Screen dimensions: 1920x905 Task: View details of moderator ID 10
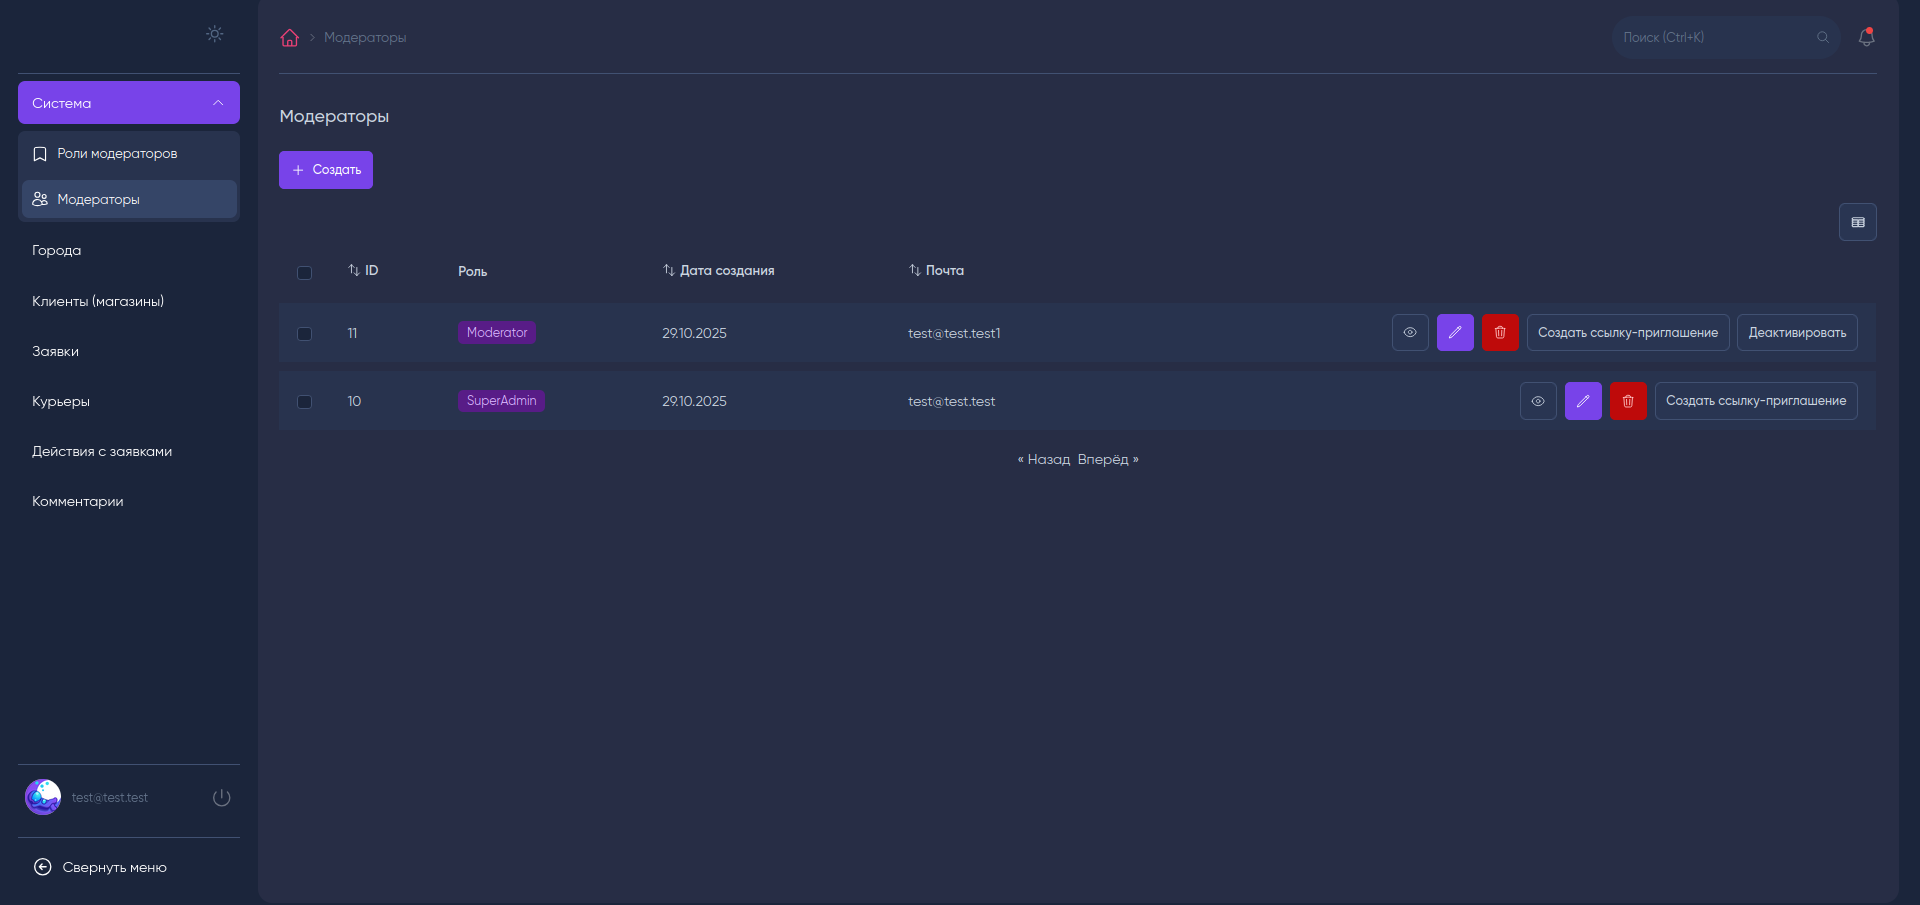point(1538,401)
